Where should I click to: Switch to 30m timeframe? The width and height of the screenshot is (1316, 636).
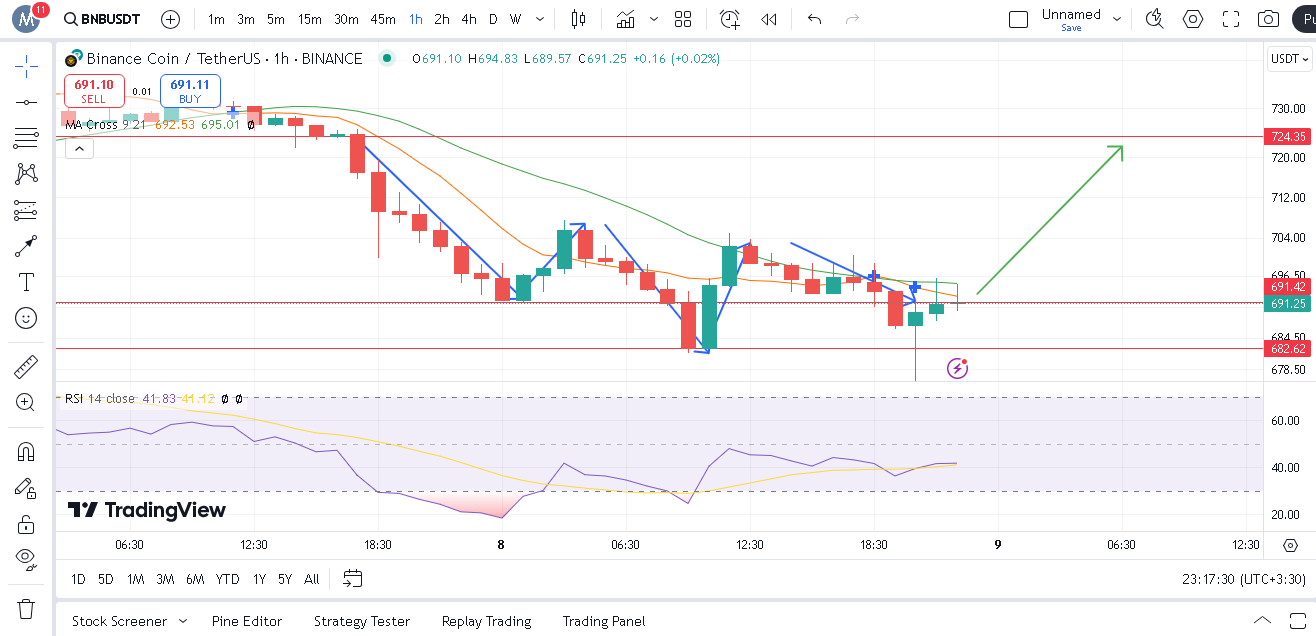point(346,19)
